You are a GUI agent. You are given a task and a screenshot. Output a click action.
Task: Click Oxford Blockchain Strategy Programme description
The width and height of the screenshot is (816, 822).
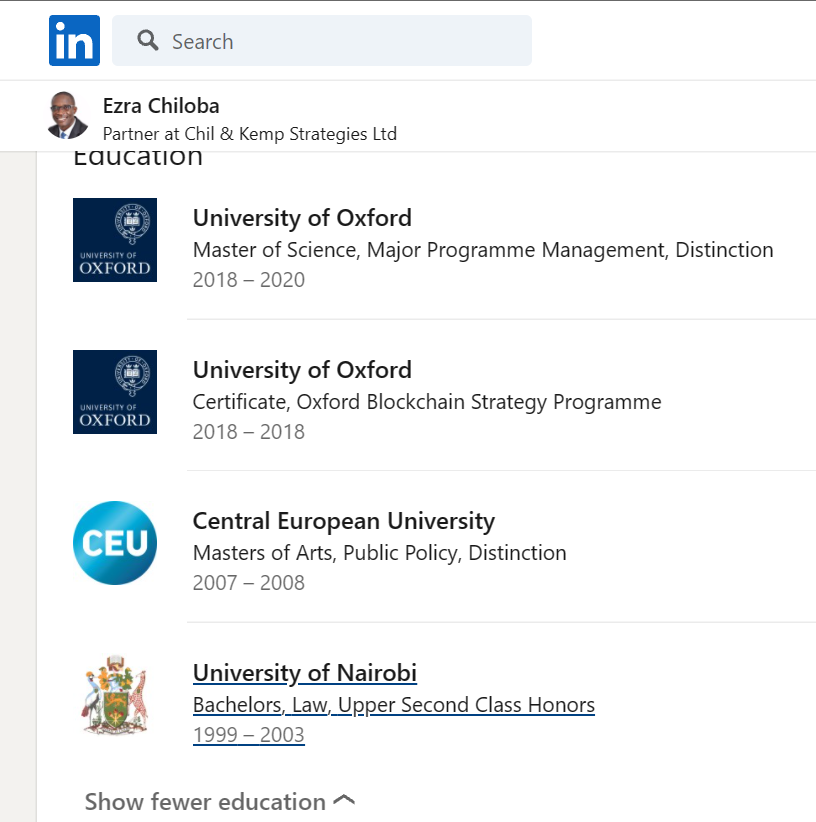(x=427, y=402)
